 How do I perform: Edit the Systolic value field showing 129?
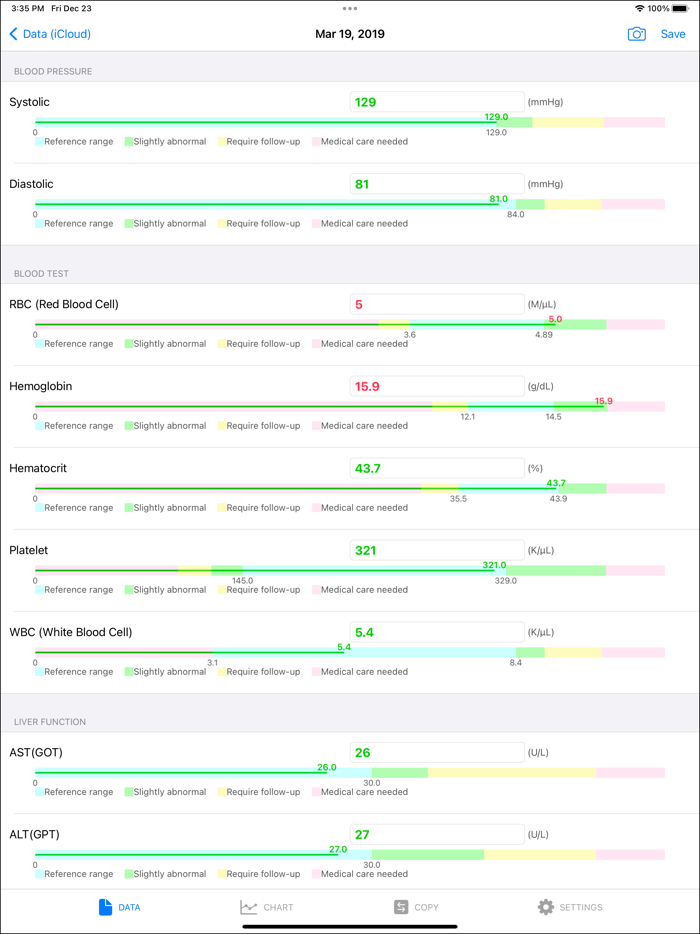[436, 102]
